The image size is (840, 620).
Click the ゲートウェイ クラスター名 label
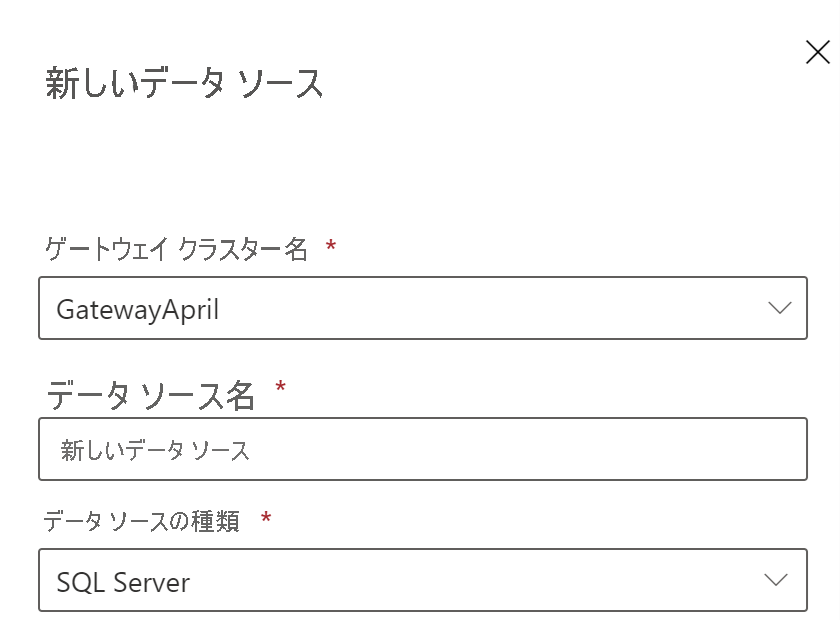point(176,249)
